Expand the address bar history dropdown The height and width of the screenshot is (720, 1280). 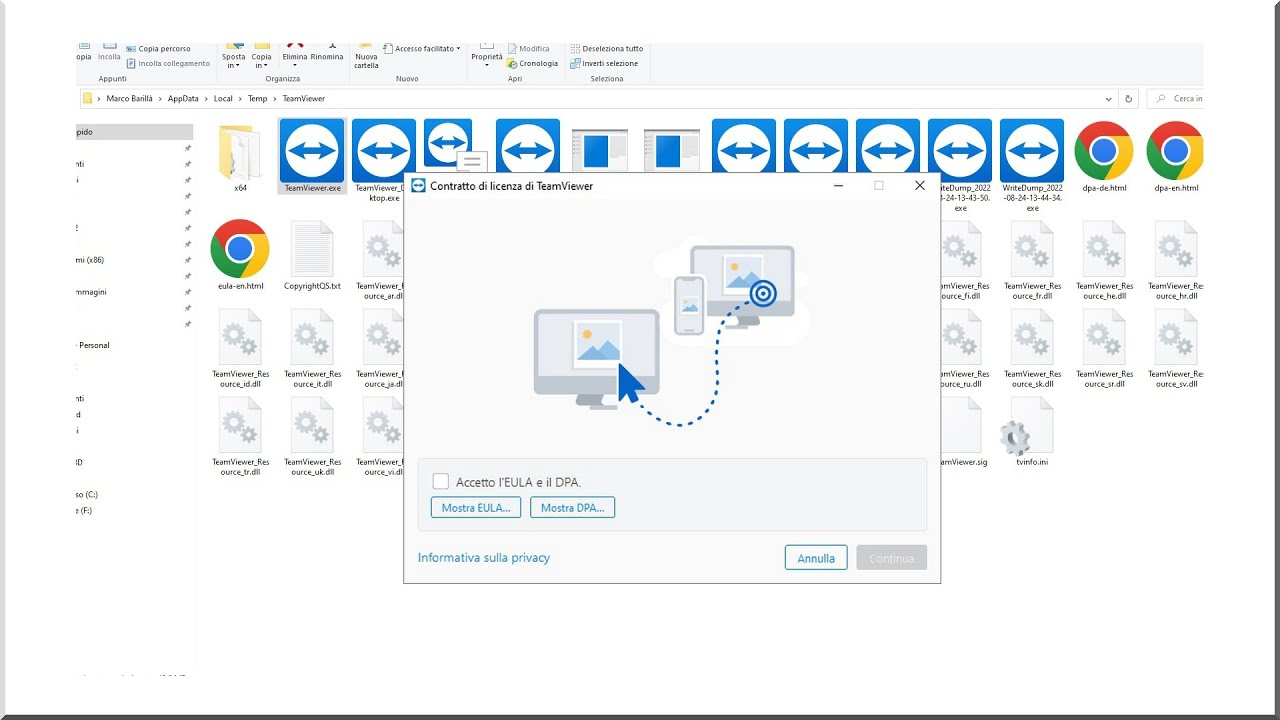point(1108,99)
